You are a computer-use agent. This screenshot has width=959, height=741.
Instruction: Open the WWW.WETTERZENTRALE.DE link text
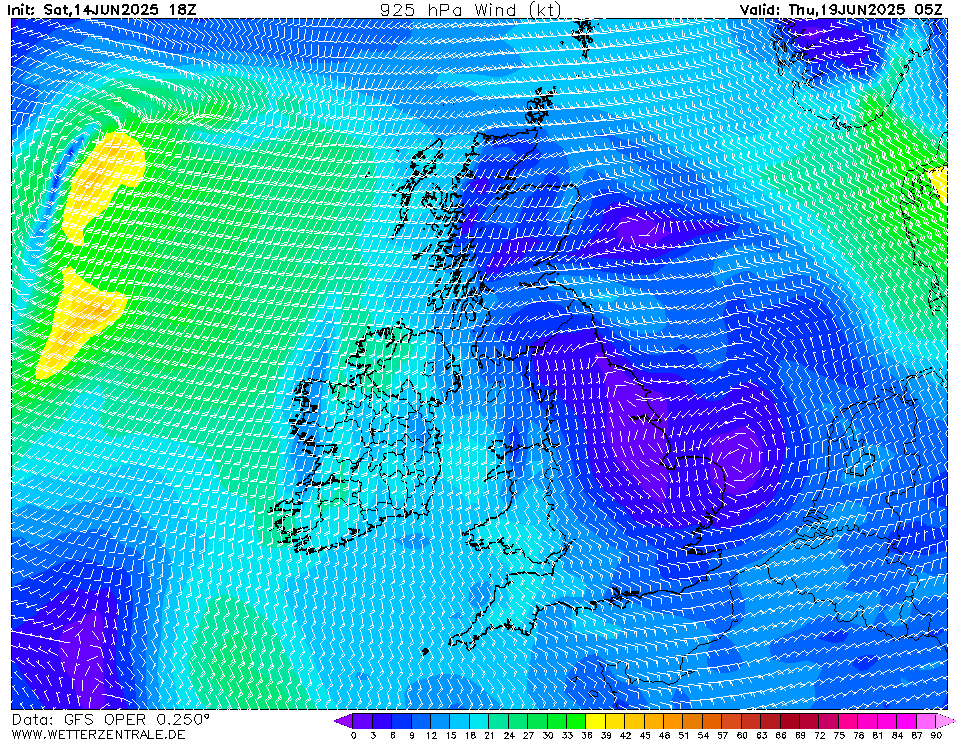point(98,734)
